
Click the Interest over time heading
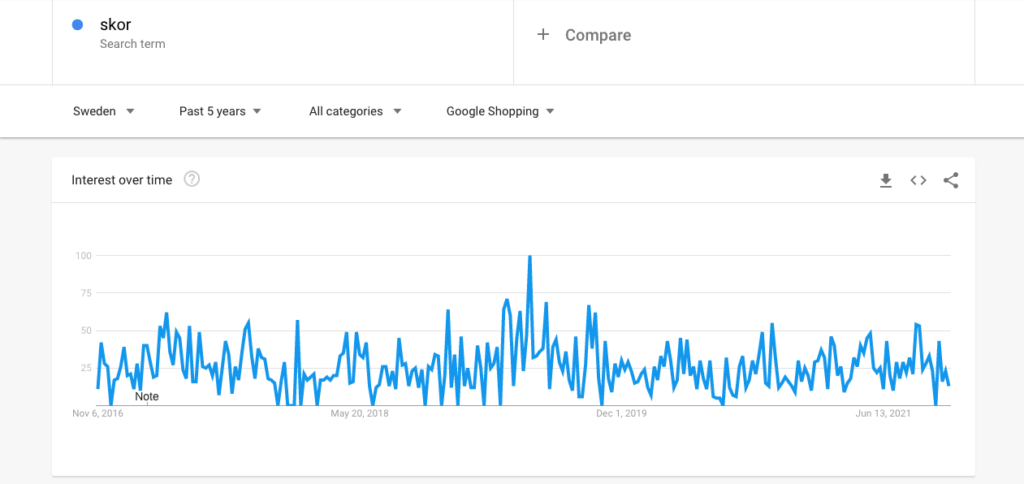point(122,180)
